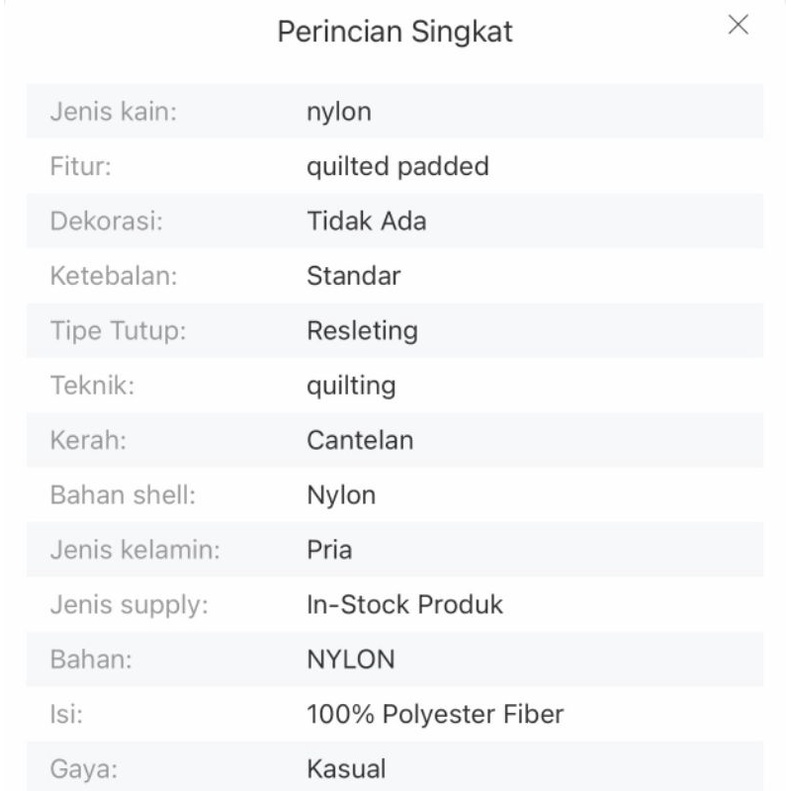Click the Kasual style value
Screen dimensions: 791x791
point(345,769)
